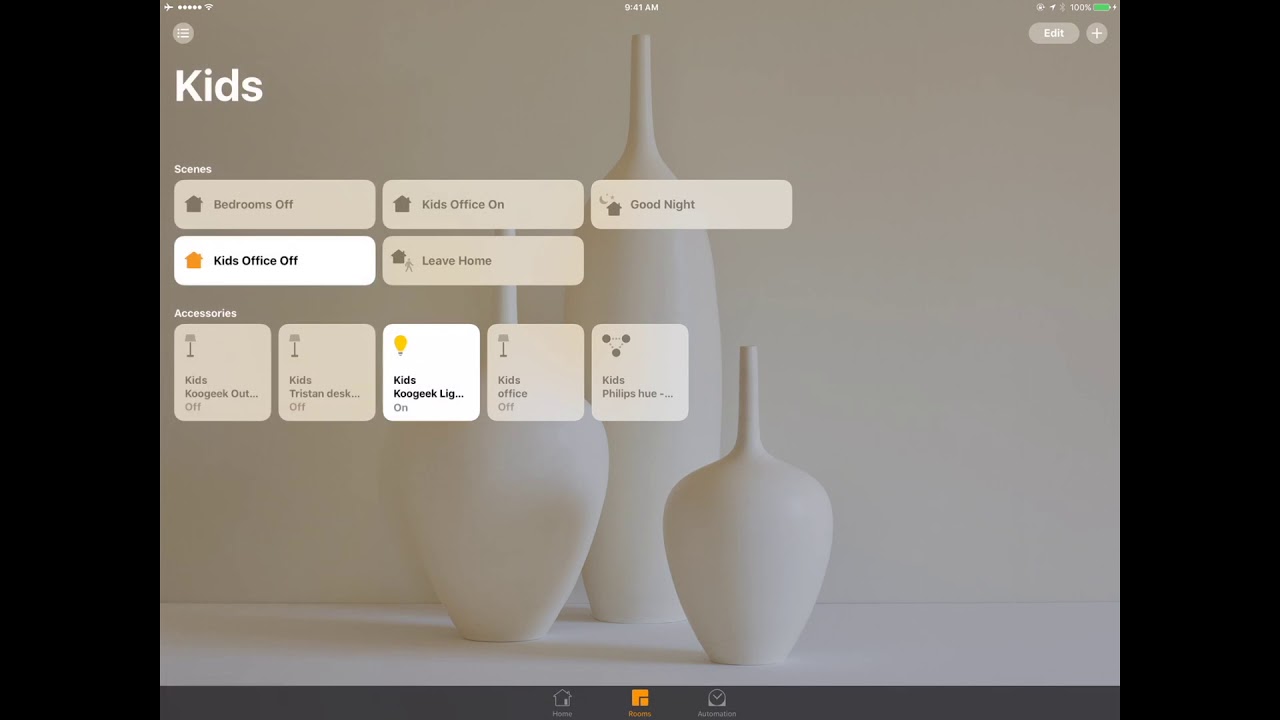Tap the plus add accessory button
Image resolution: width=1280 pixels, height=720 pixels.
tap(1097, 33)
